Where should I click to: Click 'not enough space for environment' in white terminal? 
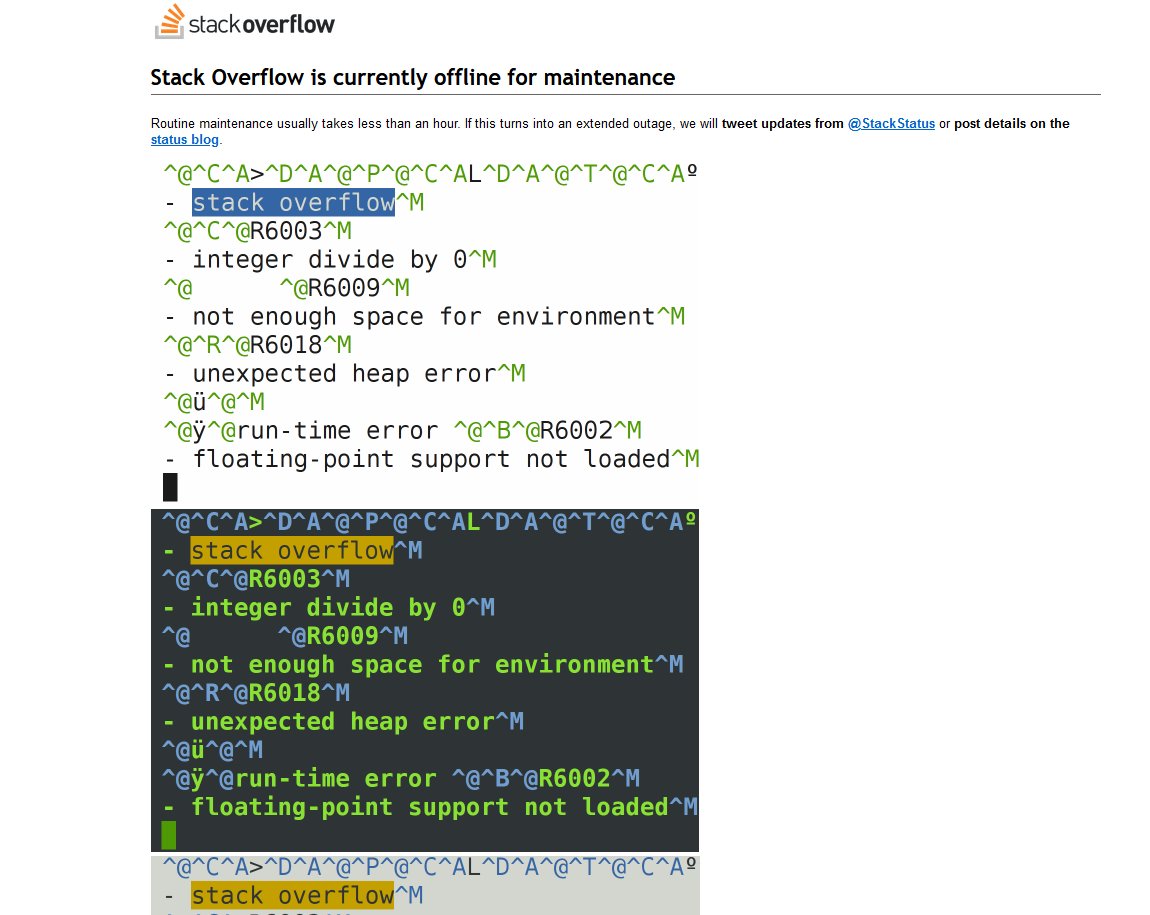424,317
